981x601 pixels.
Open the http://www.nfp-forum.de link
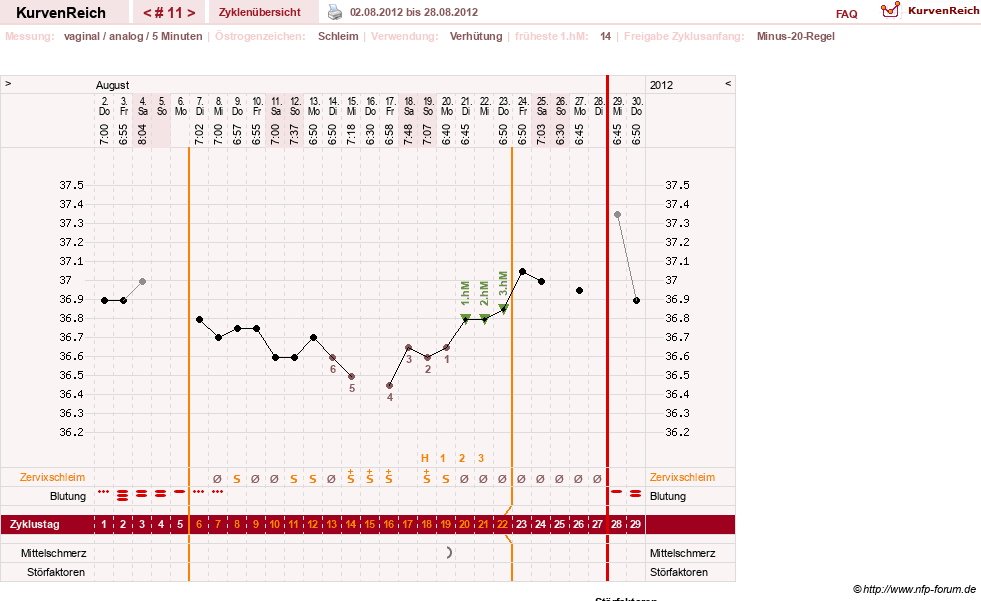(920, 589)
